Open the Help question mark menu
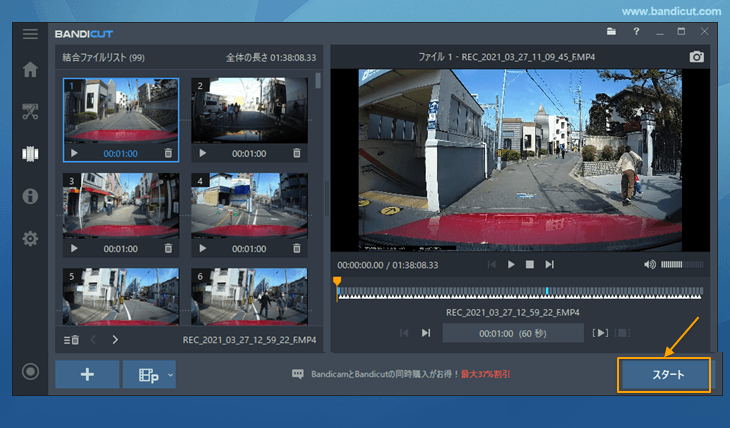The image size is (730, 428). 636,33
